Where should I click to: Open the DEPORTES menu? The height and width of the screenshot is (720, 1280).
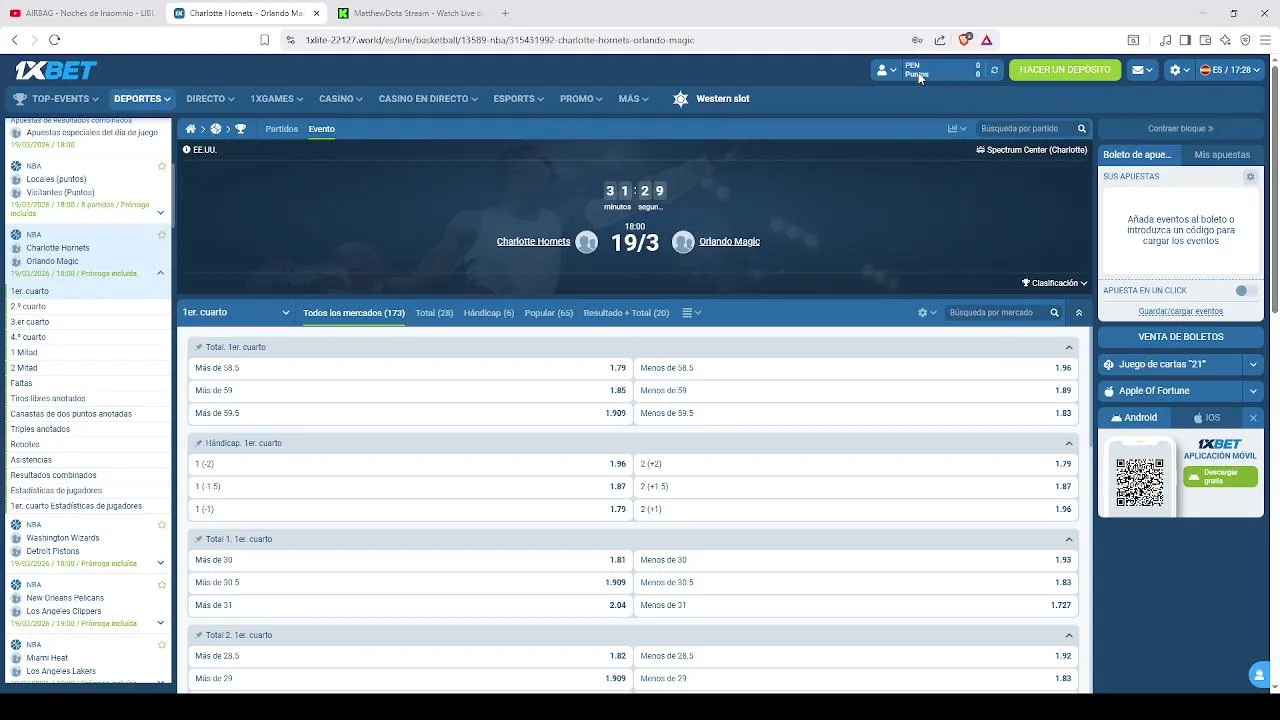(x=142, y=99)
